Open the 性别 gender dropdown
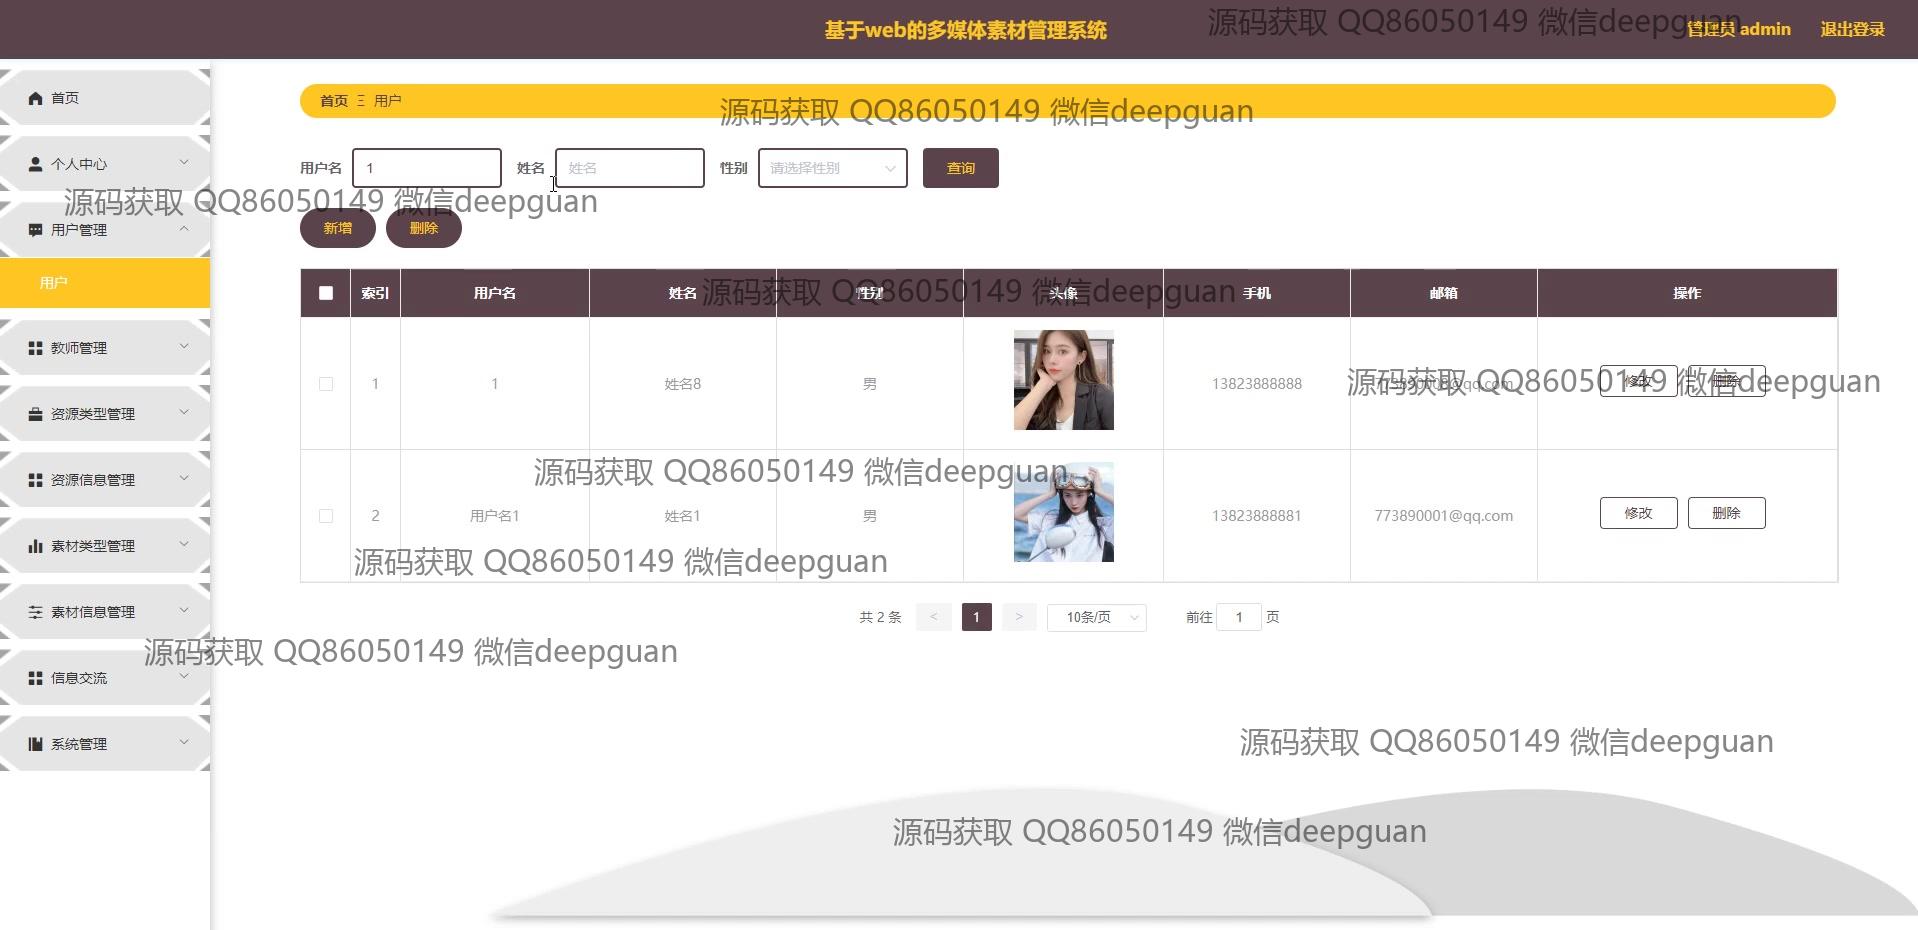Image resolution: width=1918 pixels, height=930 pixels. pos(833,168)
